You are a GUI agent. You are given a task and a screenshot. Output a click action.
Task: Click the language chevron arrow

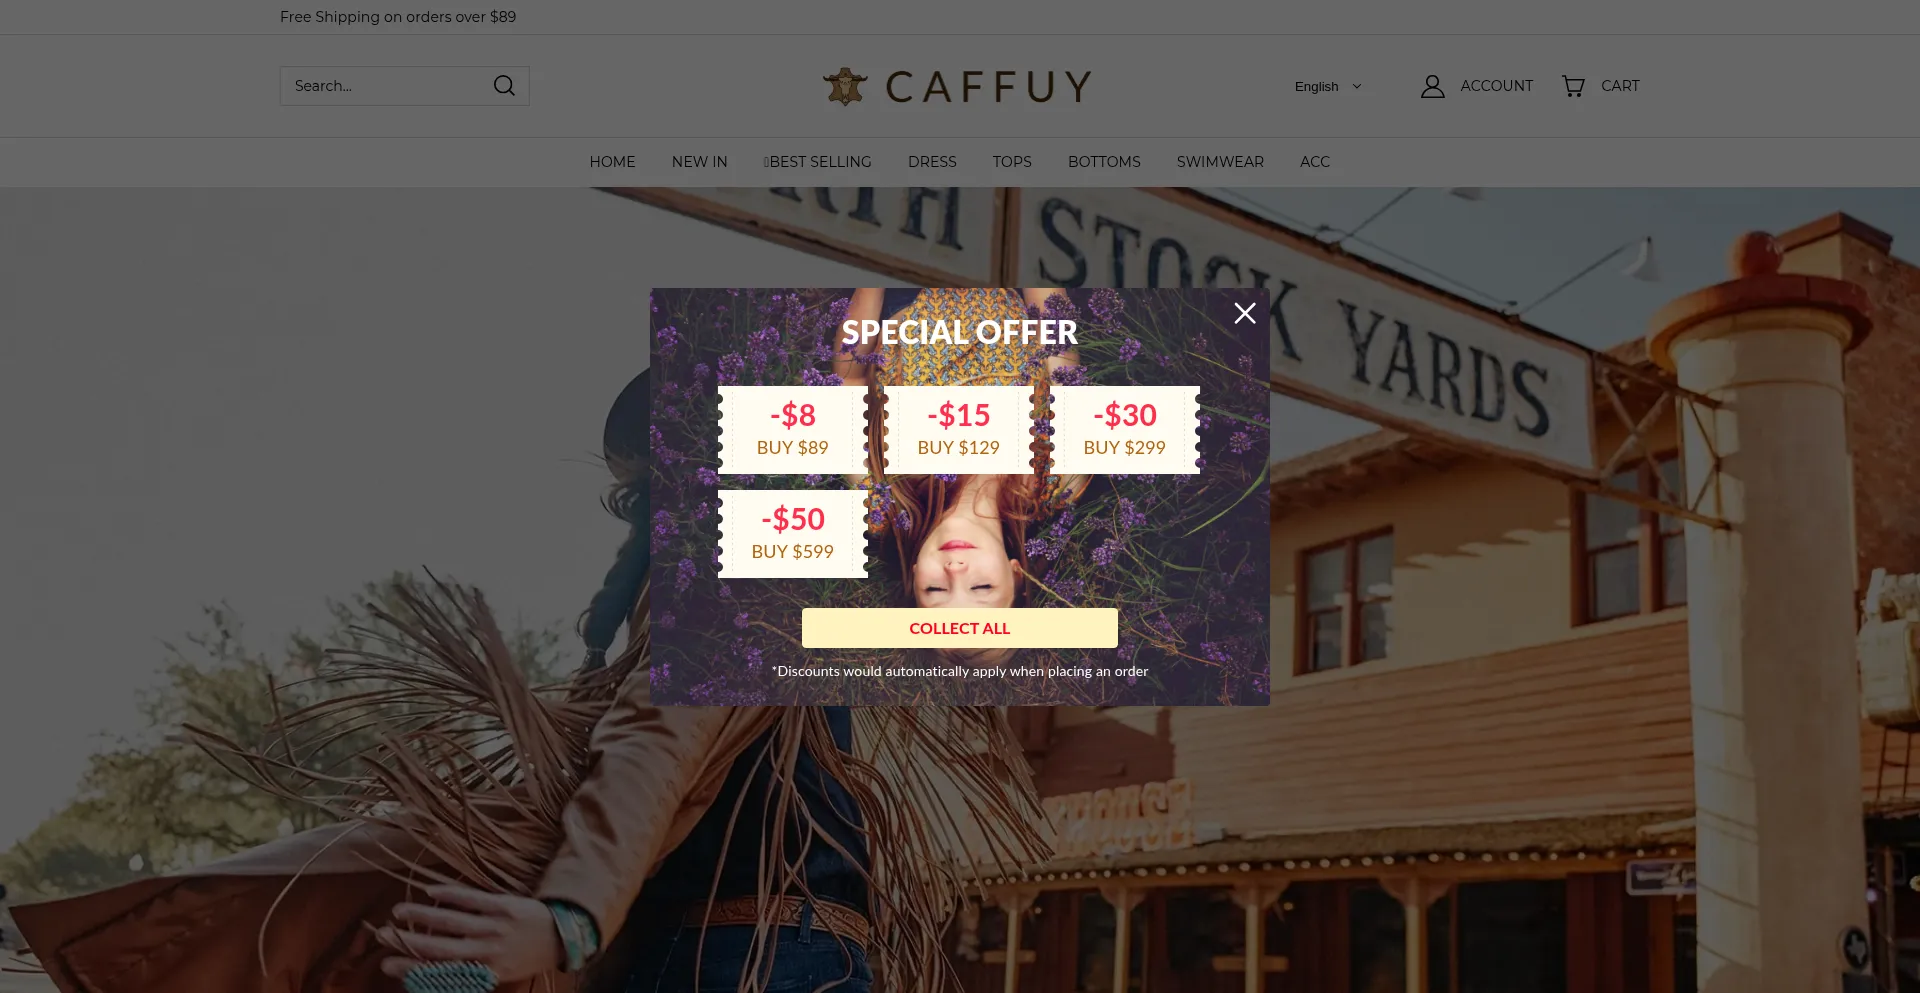pyautogui.click(x=1357, y=86)
